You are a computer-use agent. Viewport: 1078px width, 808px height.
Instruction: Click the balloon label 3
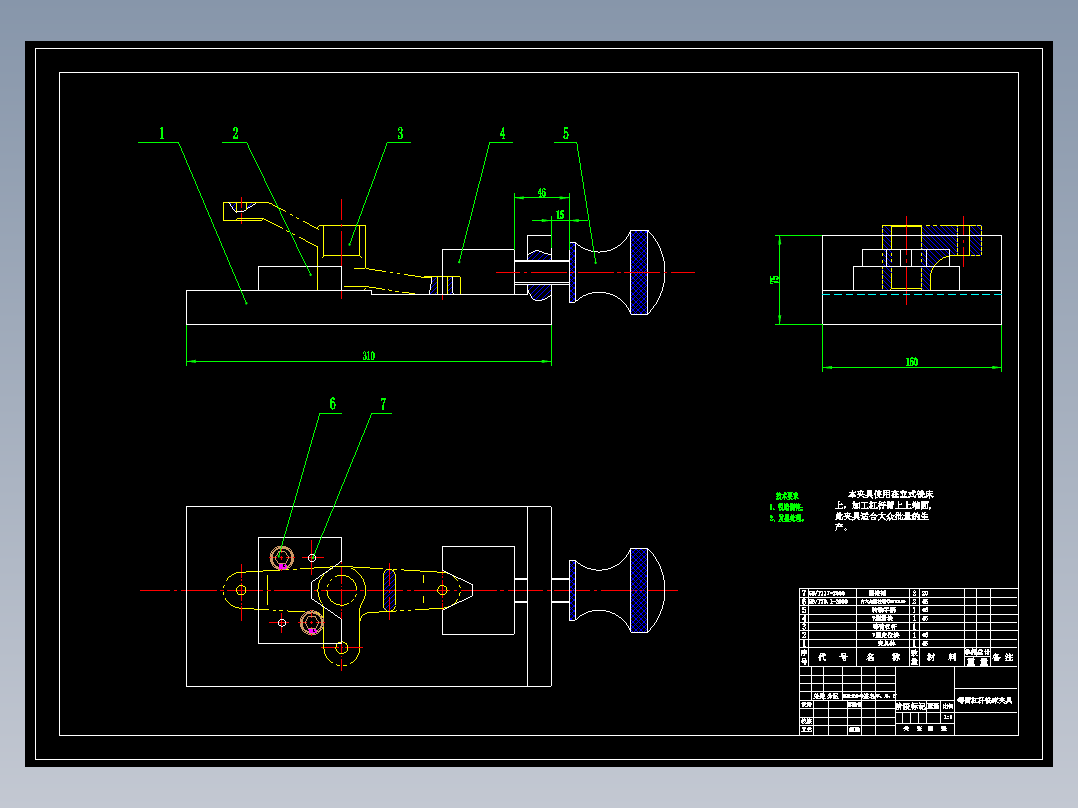pos(400,133)
